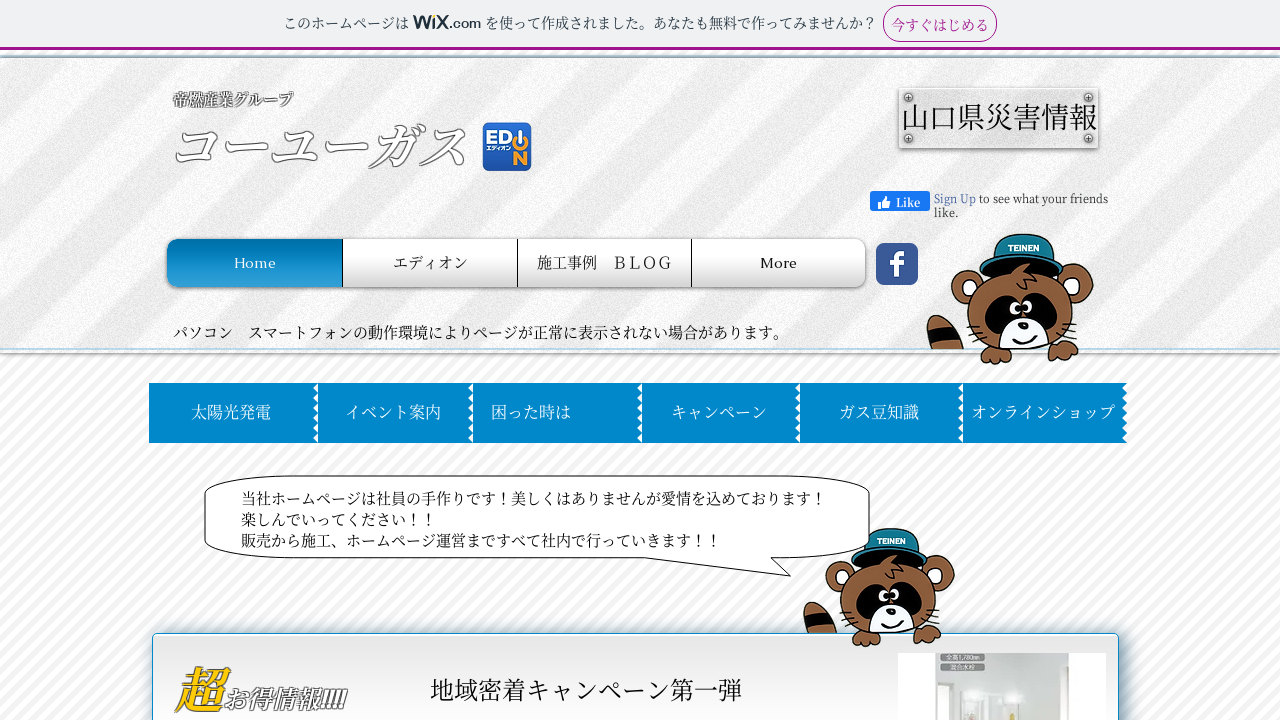
Task: Open the Facebook page icon
Action: click(x=896, y=264)
